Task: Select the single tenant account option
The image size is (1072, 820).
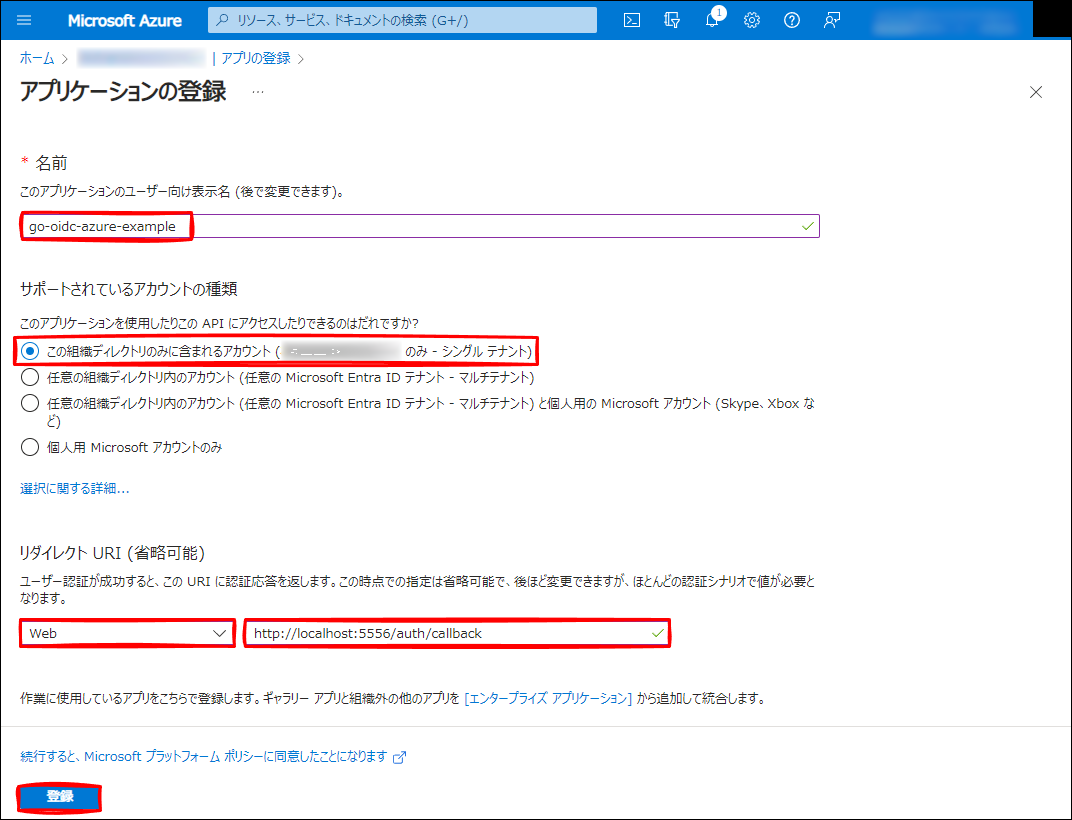Action: pyautogui.click(x=30, y=352)
